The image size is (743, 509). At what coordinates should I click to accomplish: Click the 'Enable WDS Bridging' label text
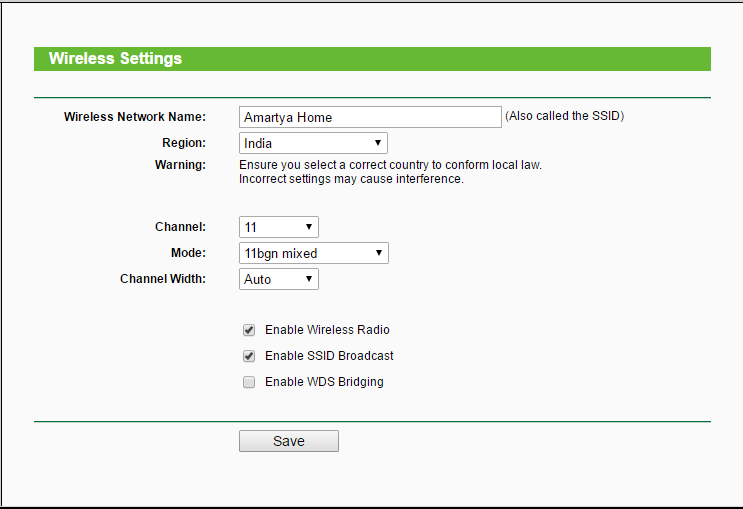325,382
